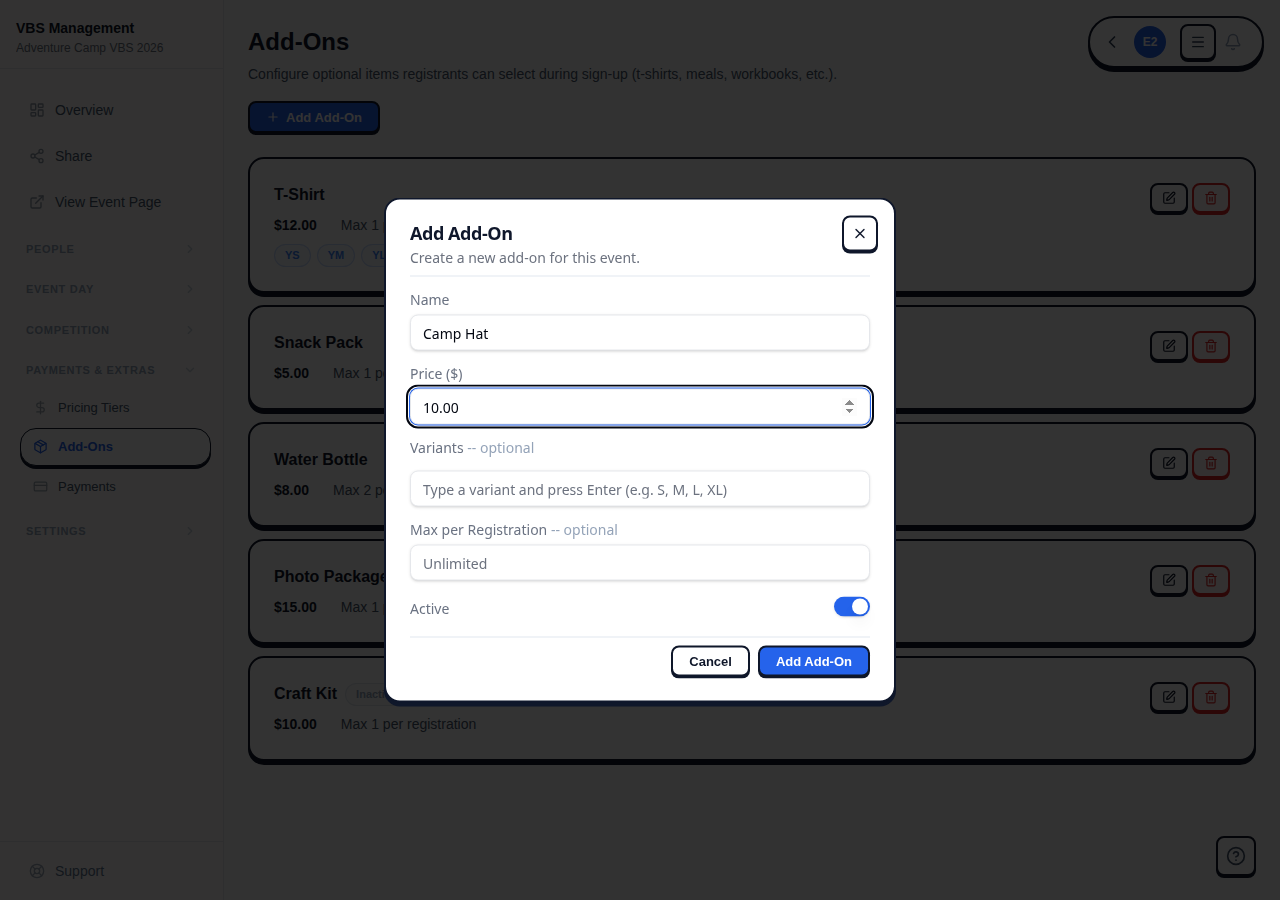Click the Cancel button in the dialog
Viewport: 1280px width, 900px height.
click(710, 661)
